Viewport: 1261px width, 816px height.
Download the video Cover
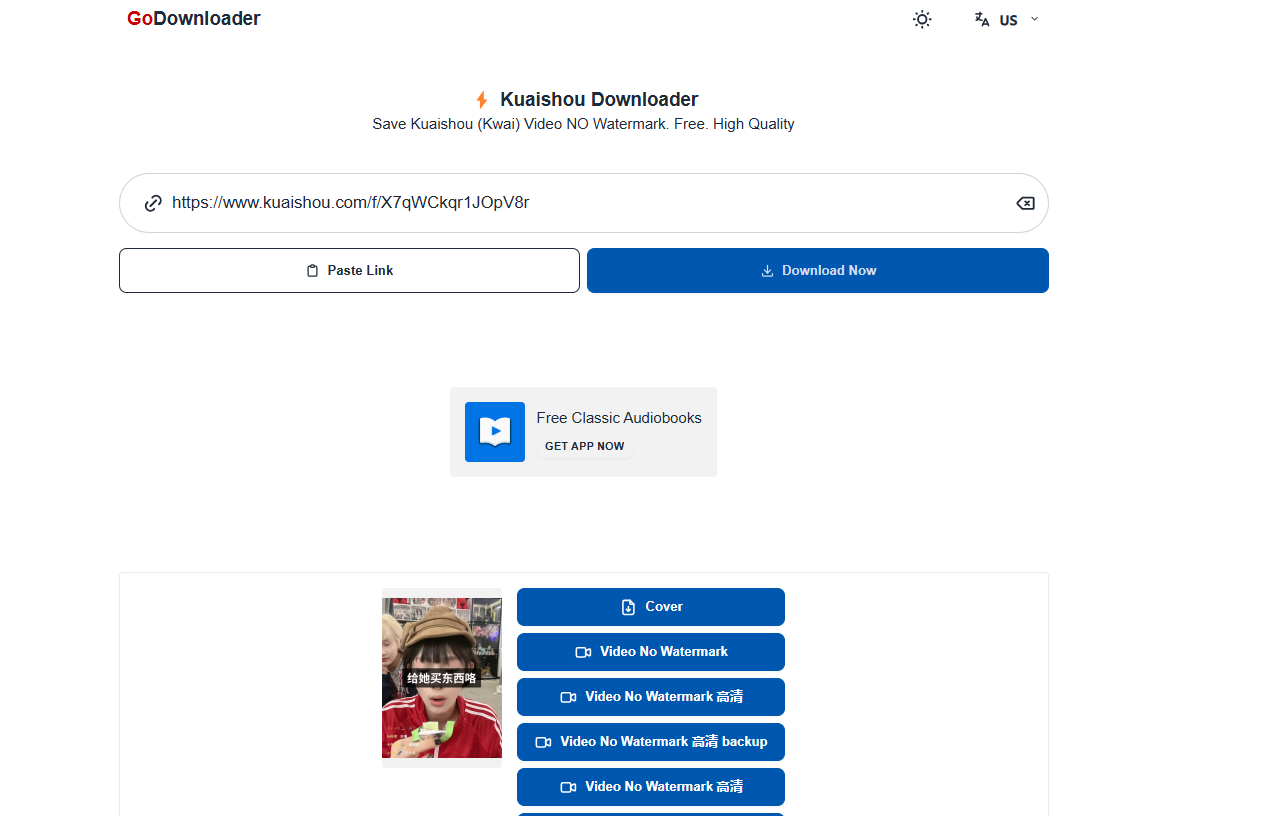pyautogui.click(x=650, y=607)
